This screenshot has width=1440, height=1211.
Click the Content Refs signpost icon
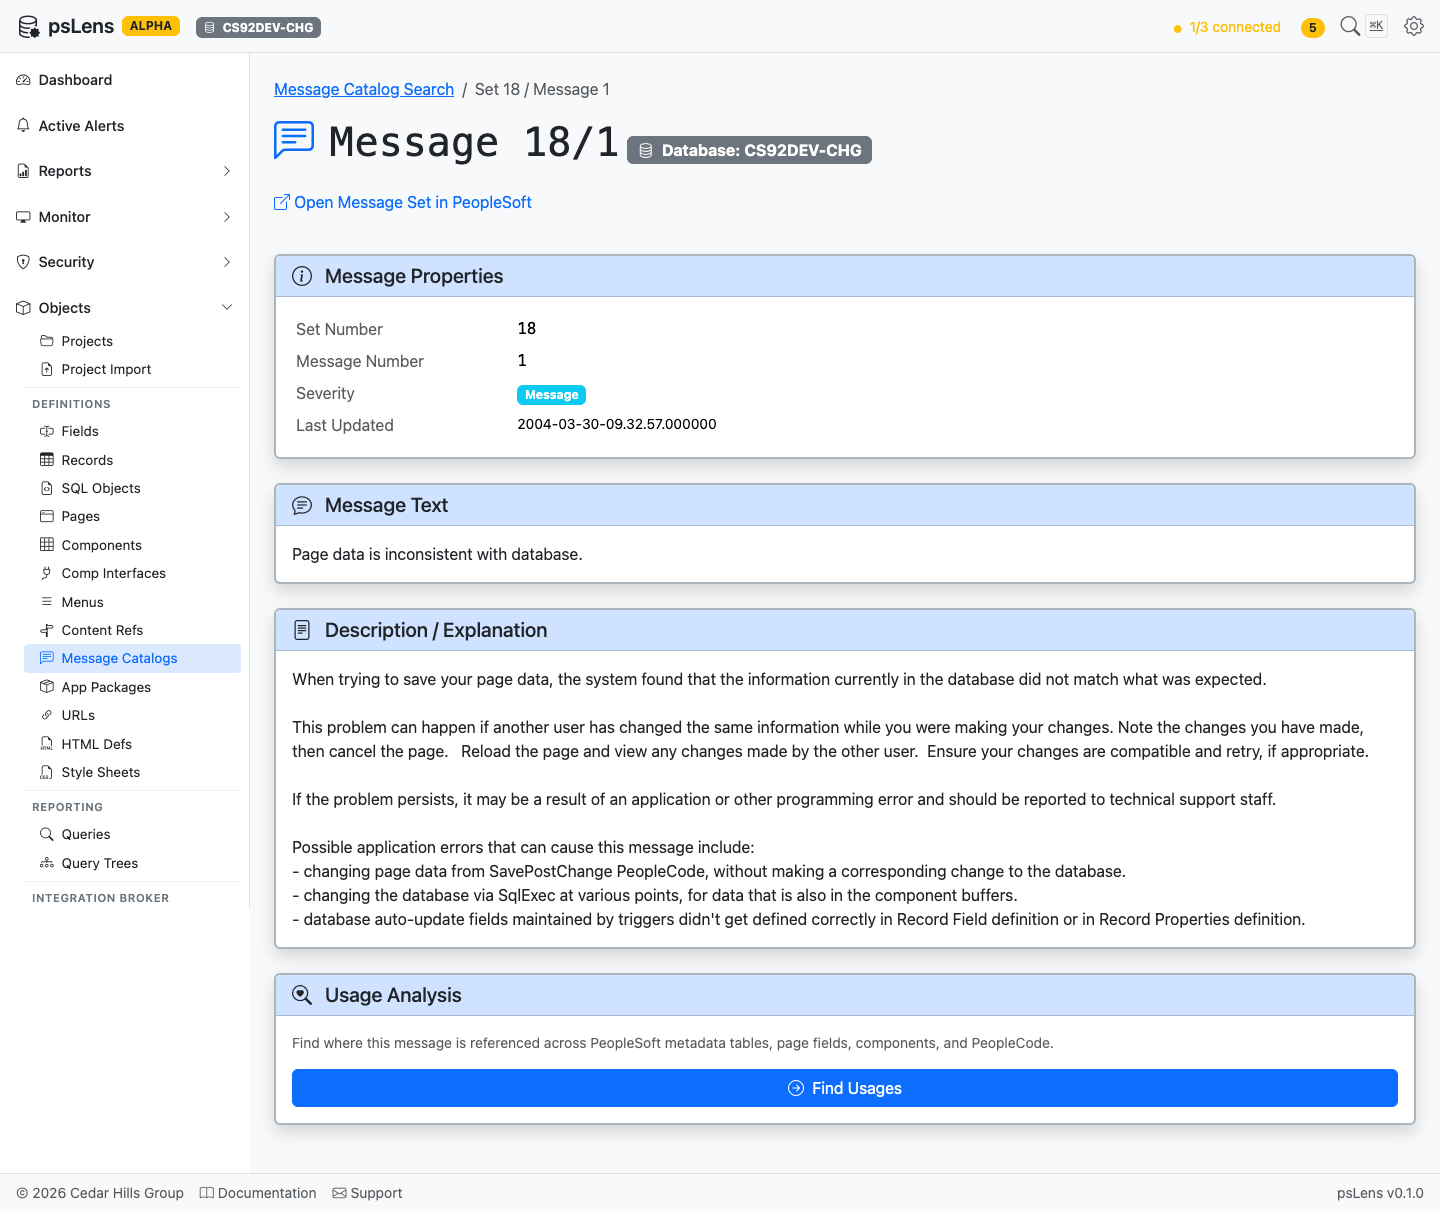(x=47, y=630)
